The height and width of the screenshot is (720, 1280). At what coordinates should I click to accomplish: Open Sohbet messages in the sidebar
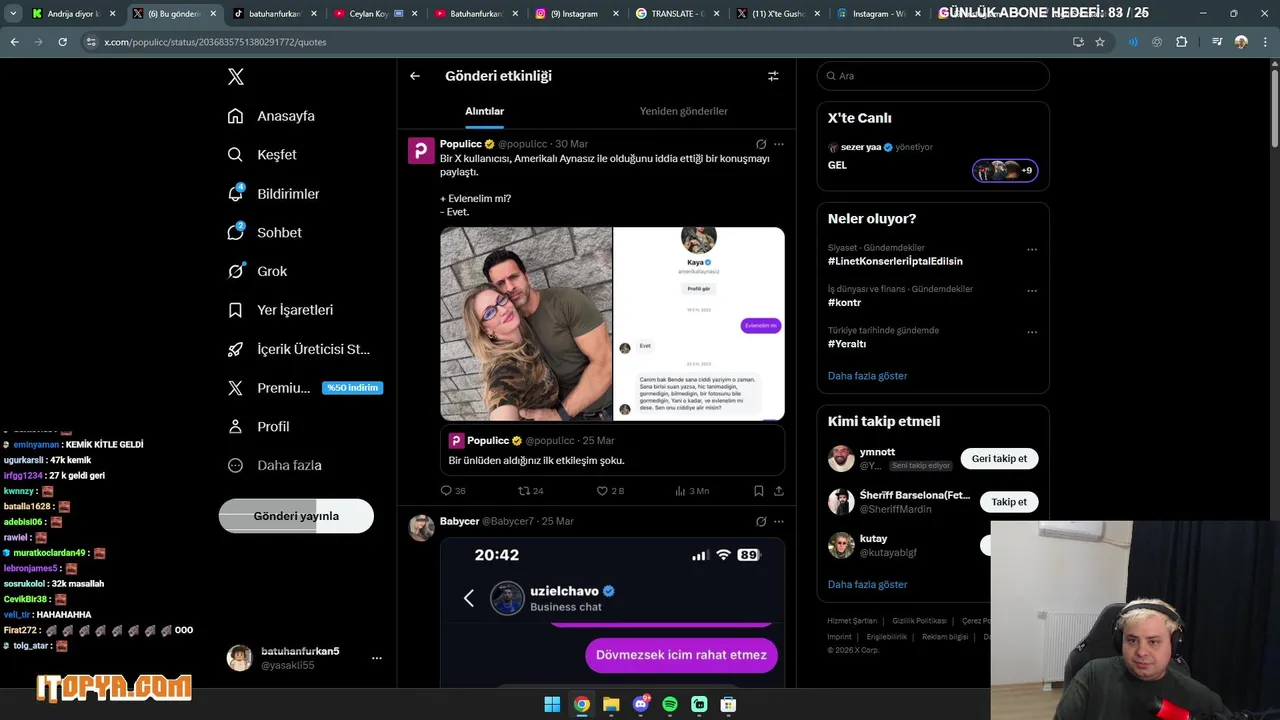(x=264, y=232)
